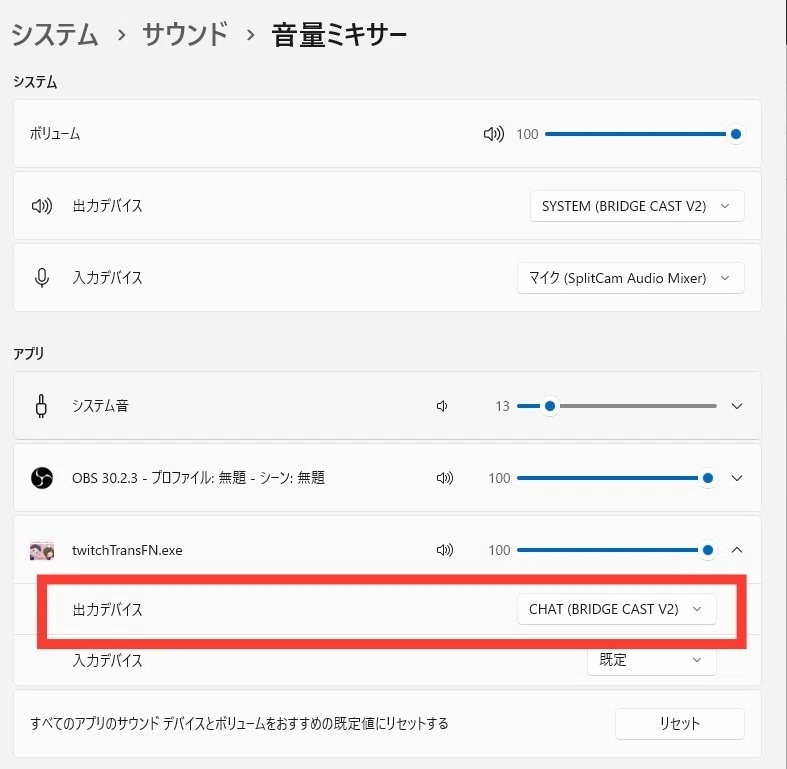Click the システム音 label

pos(100,406)
